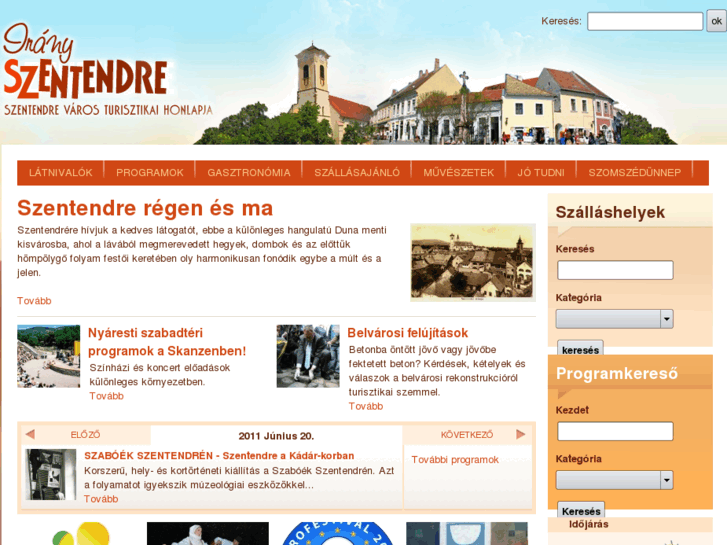Expand the Szálláshelyek Kategória dropdown
Viewport: 727px width, 545px height.
click(x=615, y=319)
